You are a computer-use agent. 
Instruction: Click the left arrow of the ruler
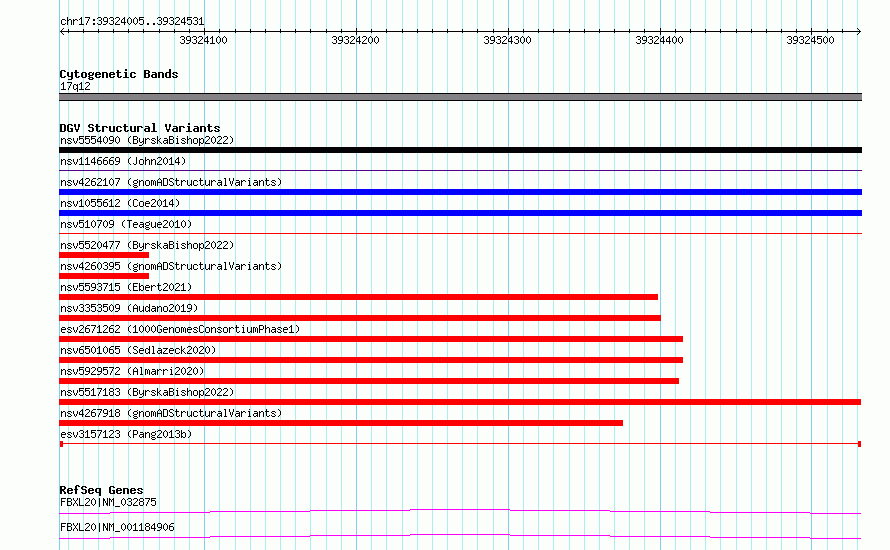[x=63, y=32]
